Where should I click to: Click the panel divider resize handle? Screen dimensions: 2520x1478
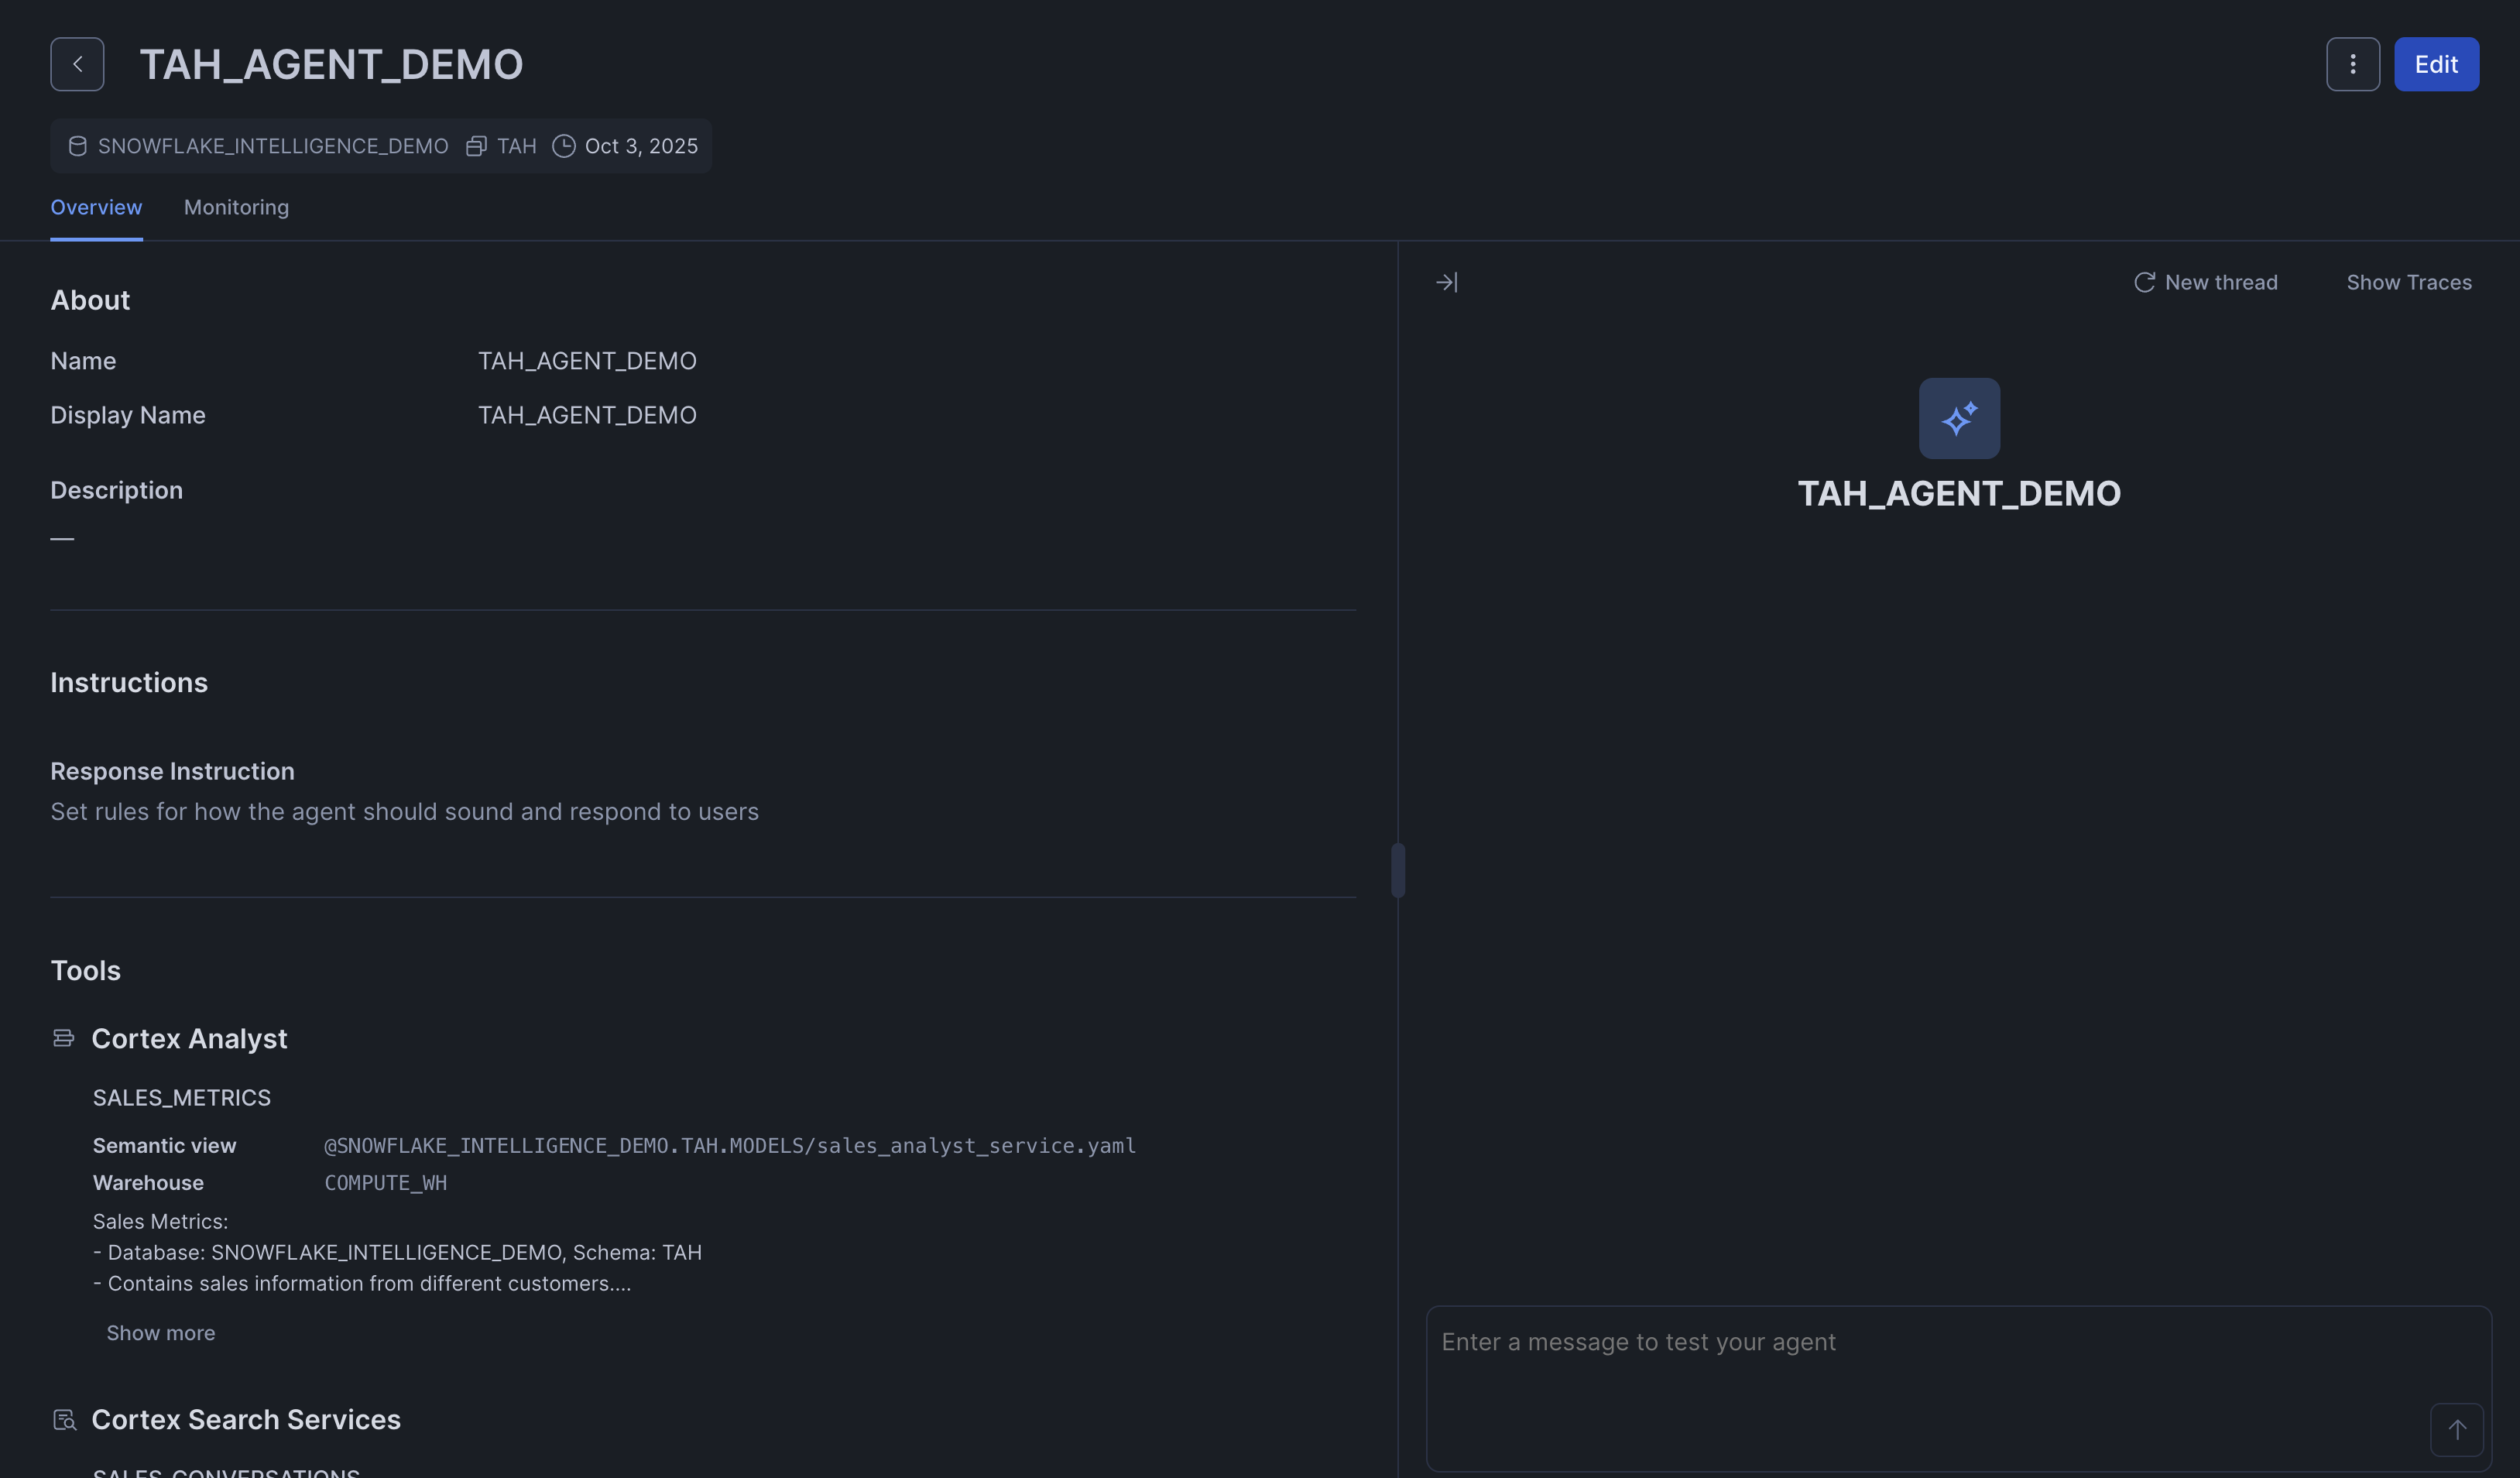[1397, 870]
